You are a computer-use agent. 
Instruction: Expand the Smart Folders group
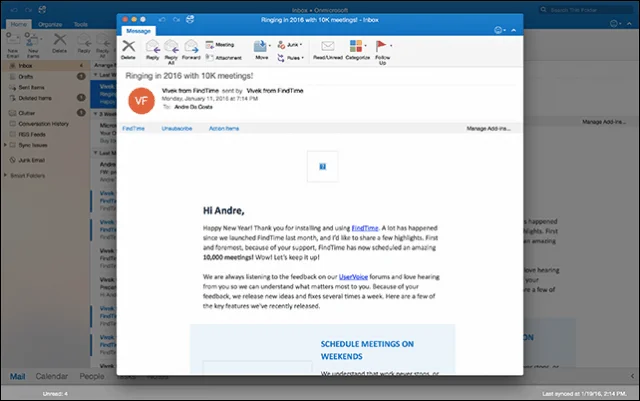5,175
